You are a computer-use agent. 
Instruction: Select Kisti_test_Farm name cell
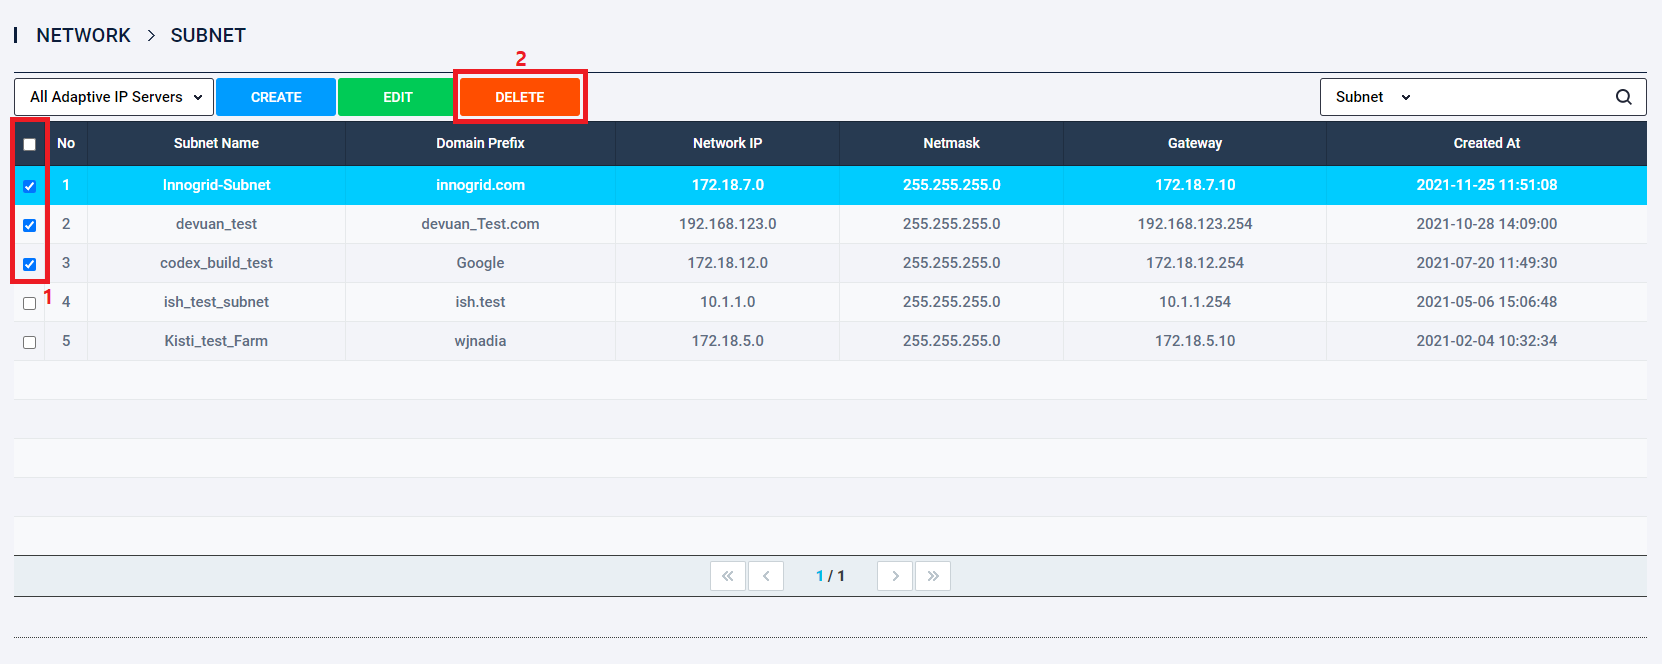coord(216,341)
